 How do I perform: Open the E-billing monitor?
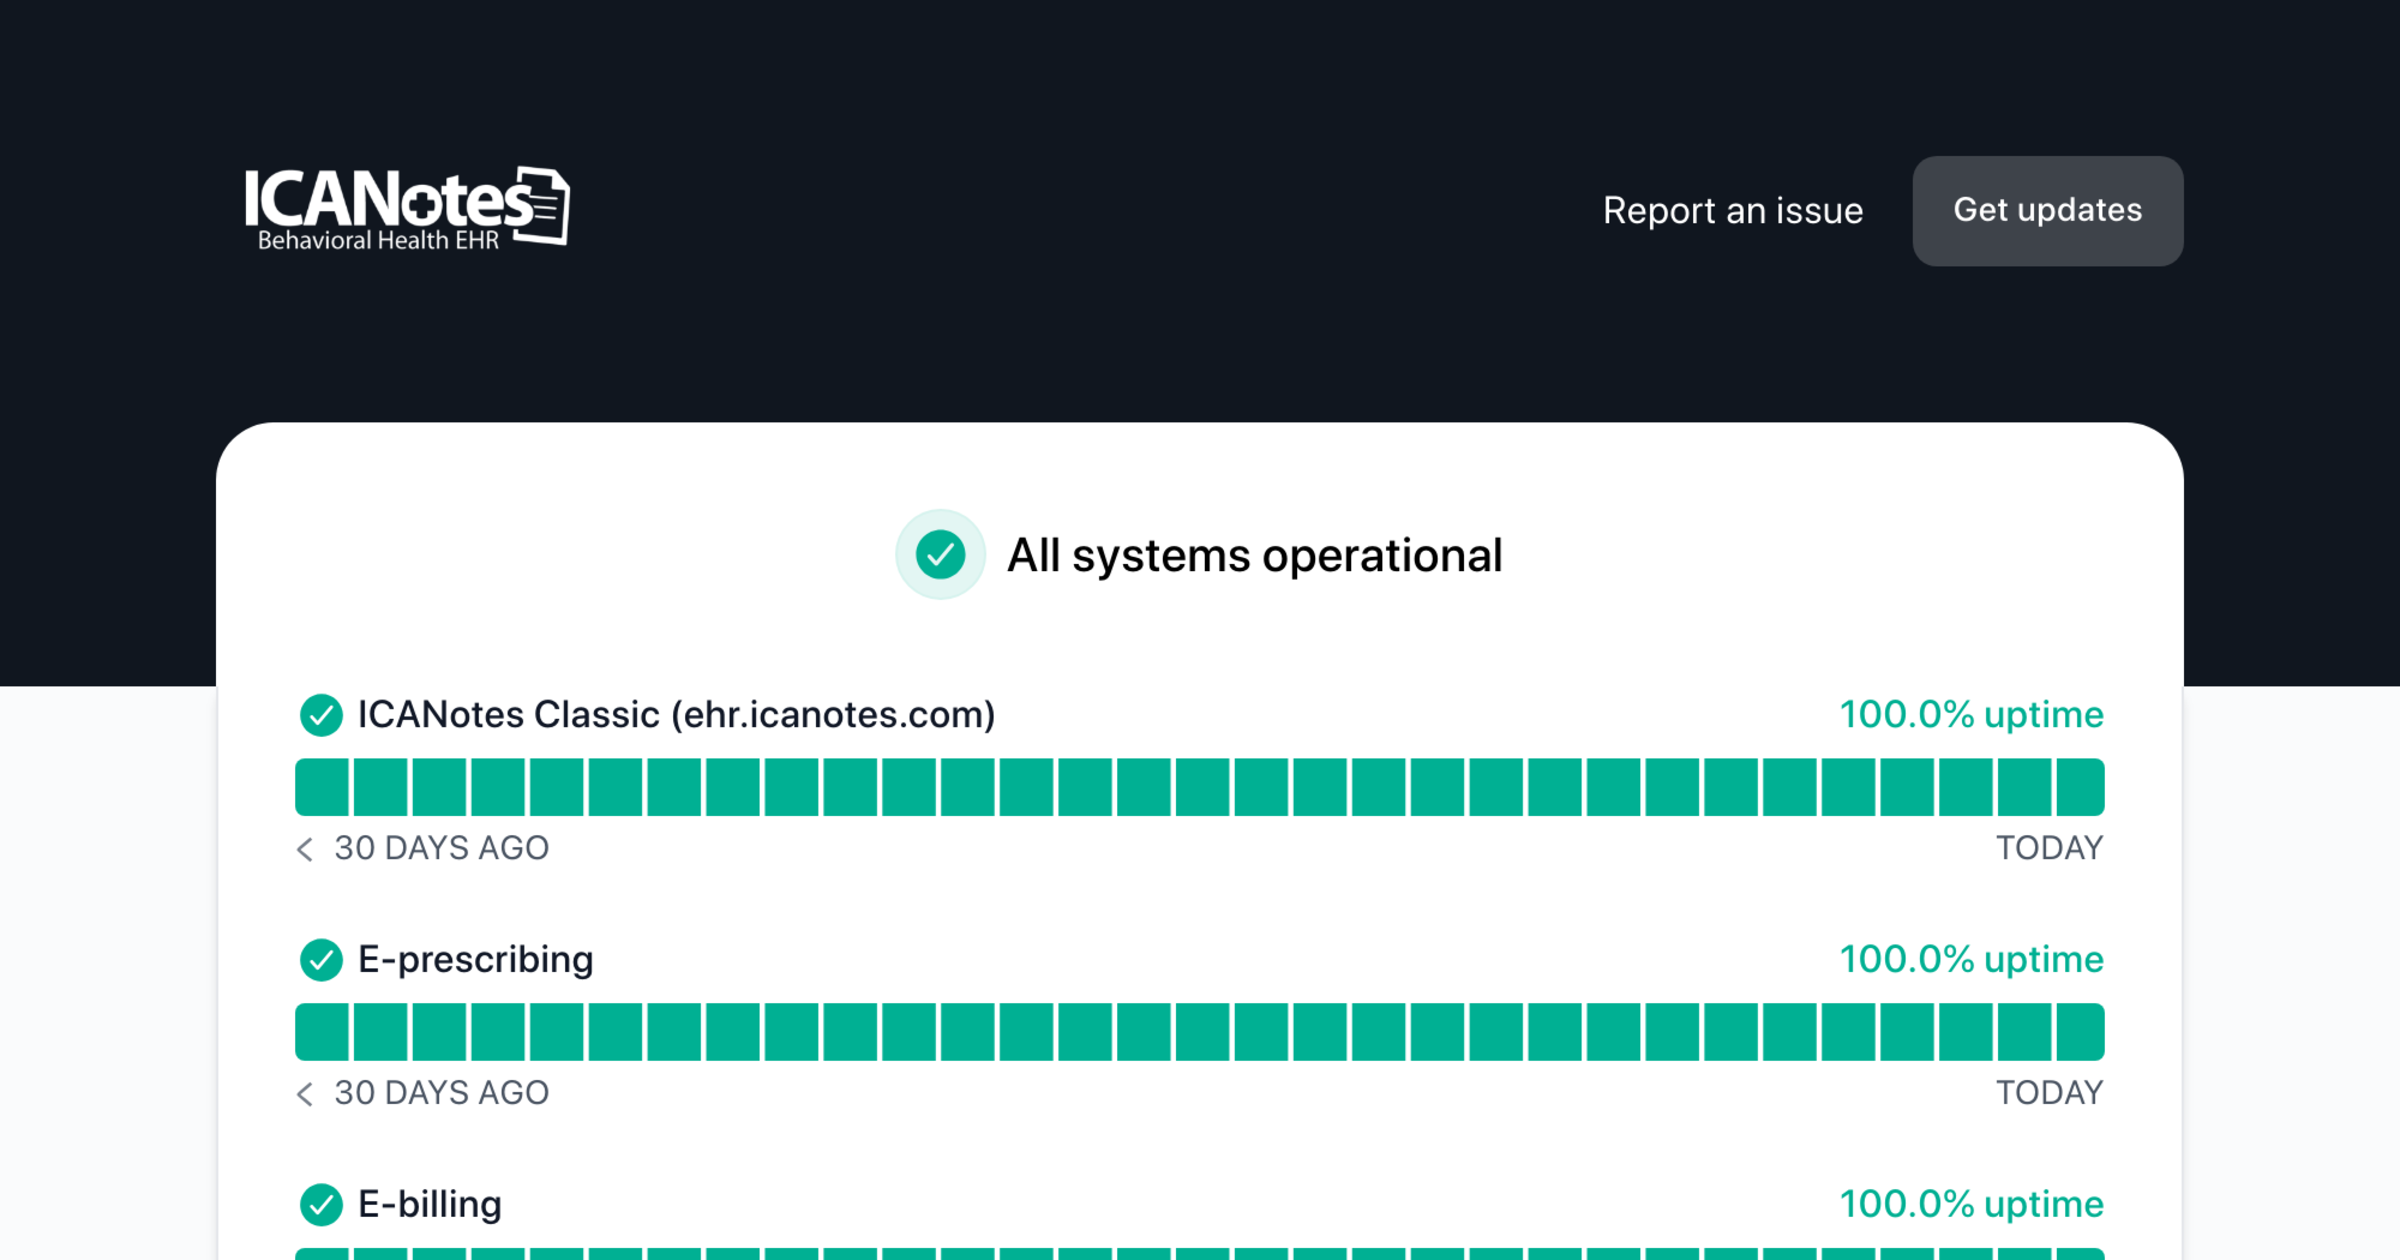(x=430, y=1205)
